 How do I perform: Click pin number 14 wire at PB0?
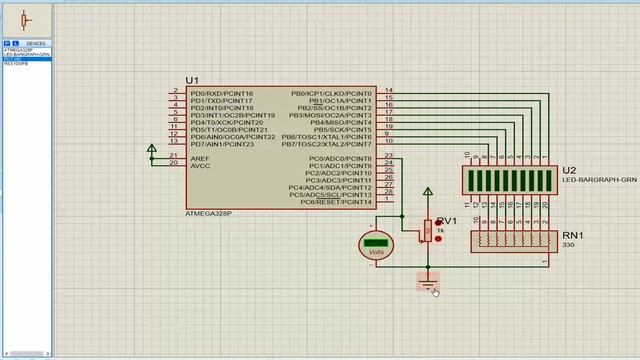(x=385, y=93)
